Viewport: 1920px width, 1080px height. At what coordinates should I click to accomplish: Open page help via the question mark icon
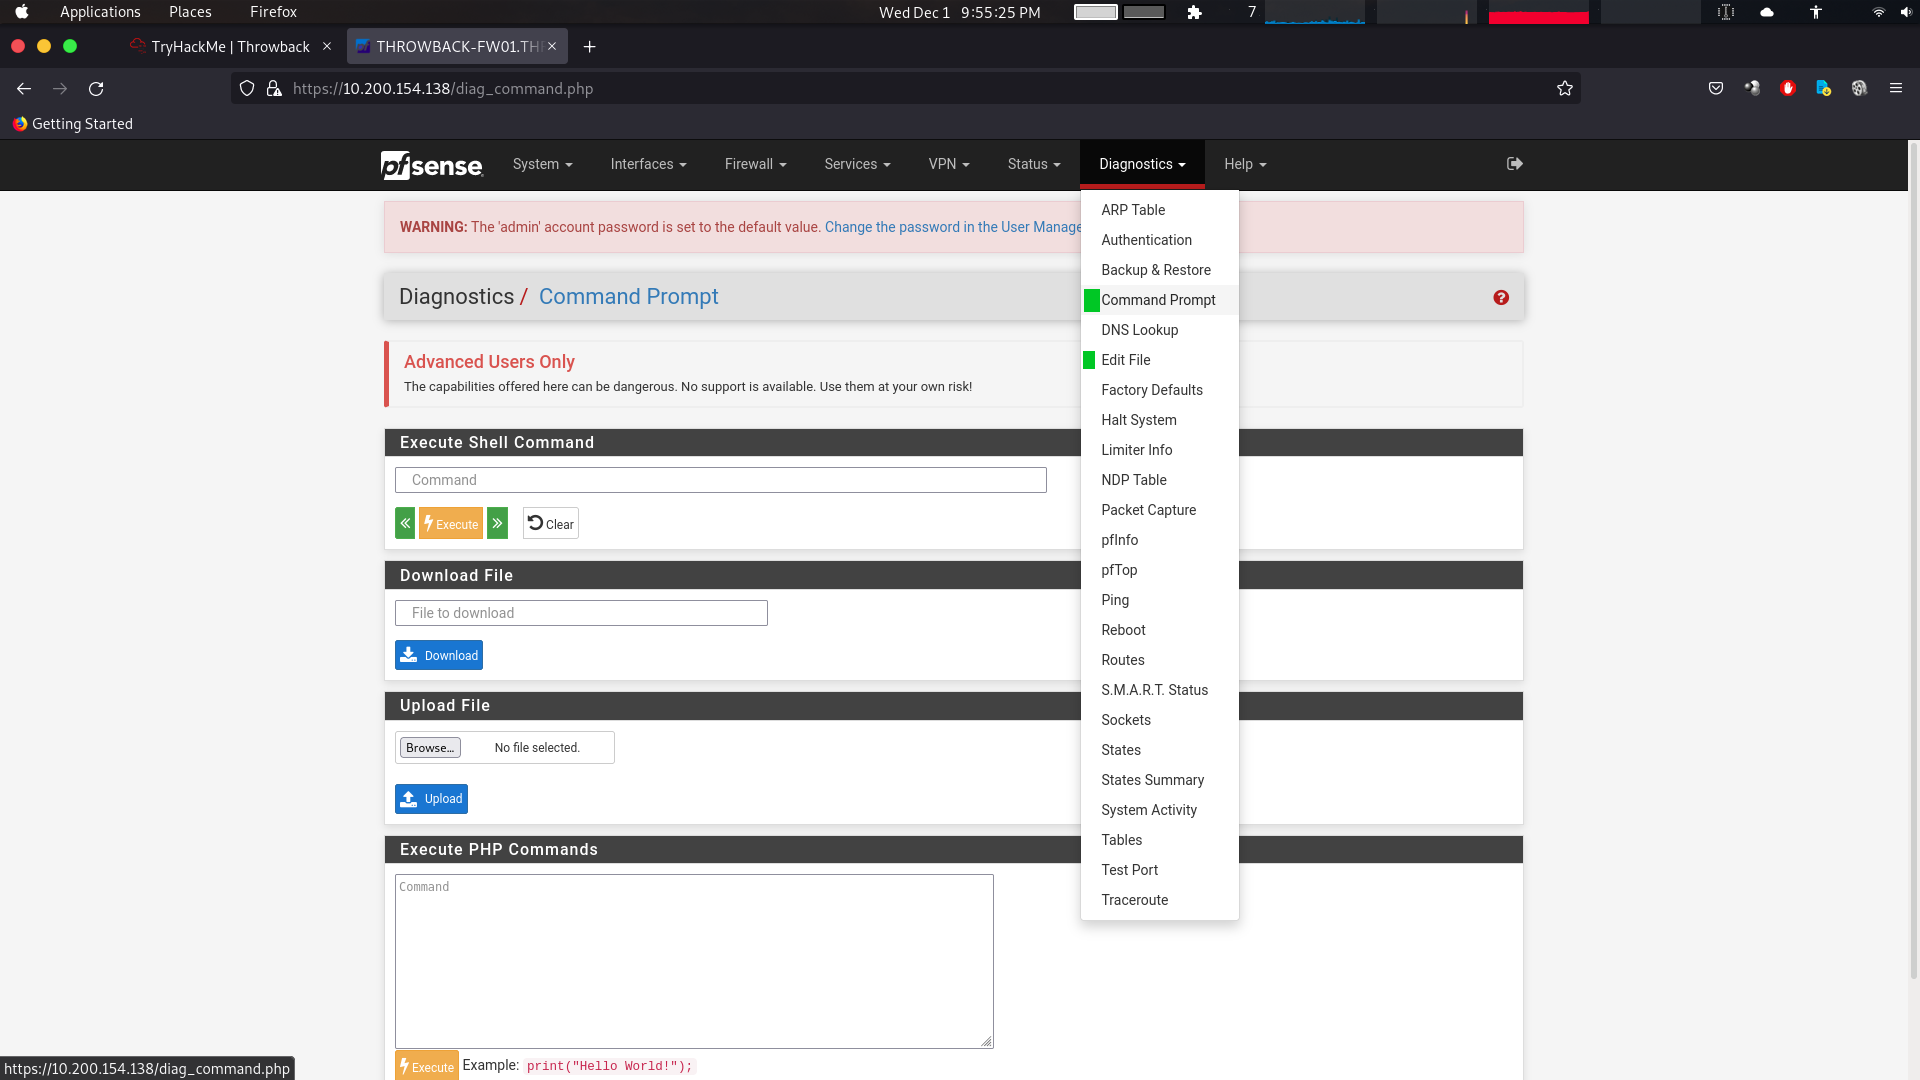point(1501,297)
